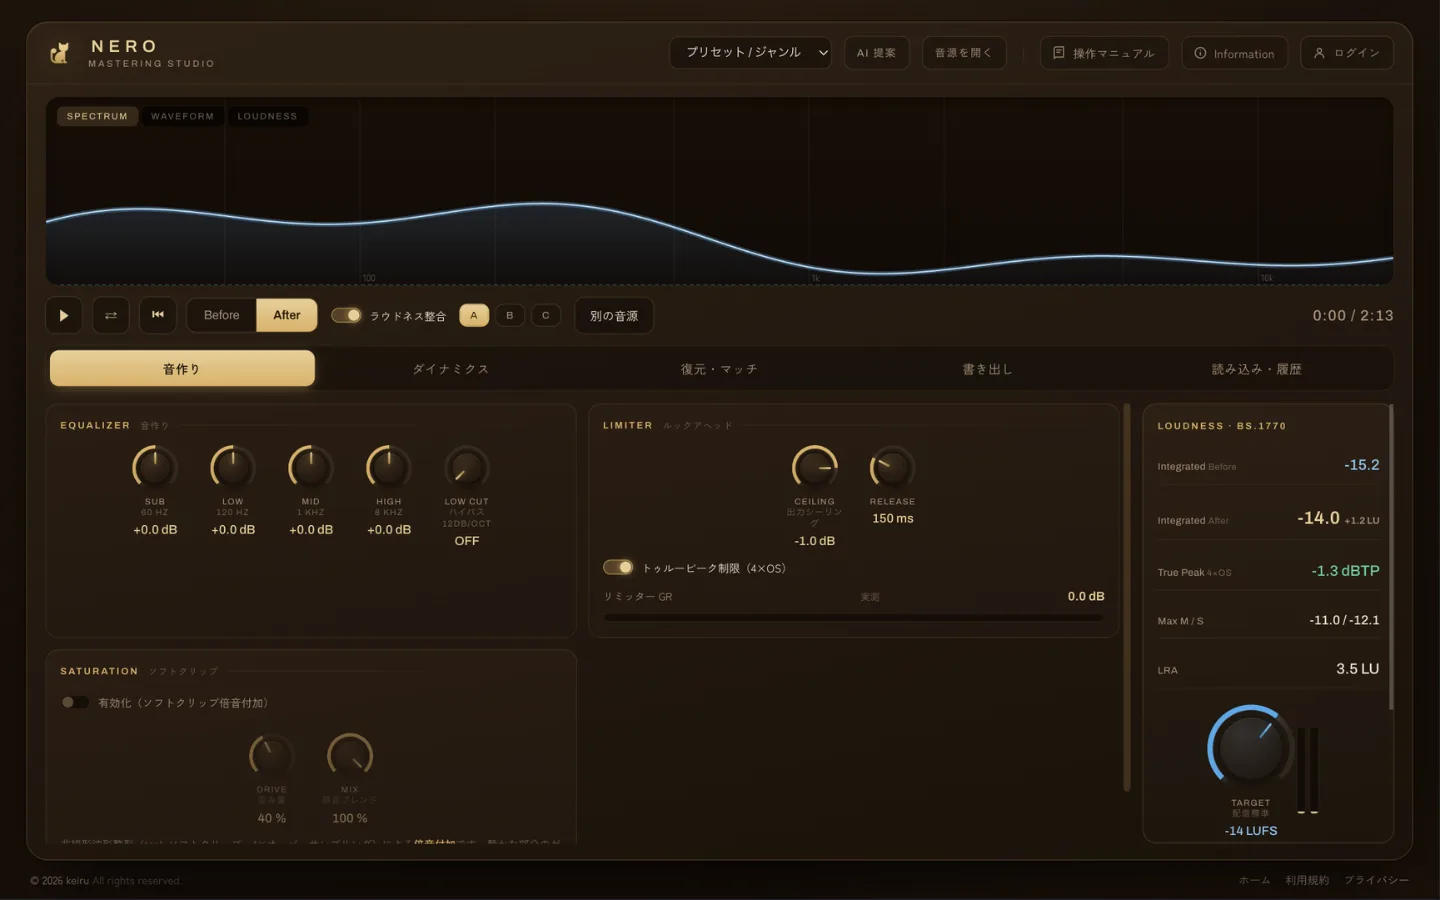Open the 音作り tab
This screenshot has height=900, width=1440.
tap(182, 368)
